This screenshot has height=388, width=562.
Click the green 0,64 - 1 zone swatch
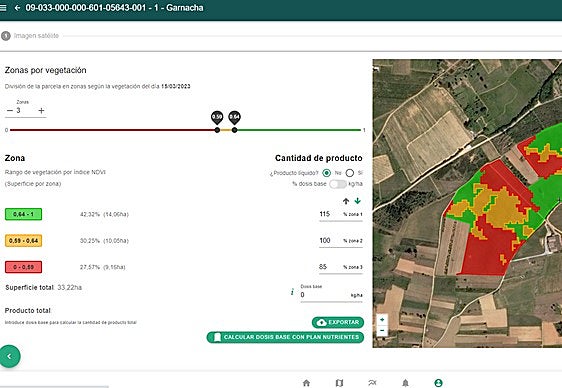tap(23, 214)
